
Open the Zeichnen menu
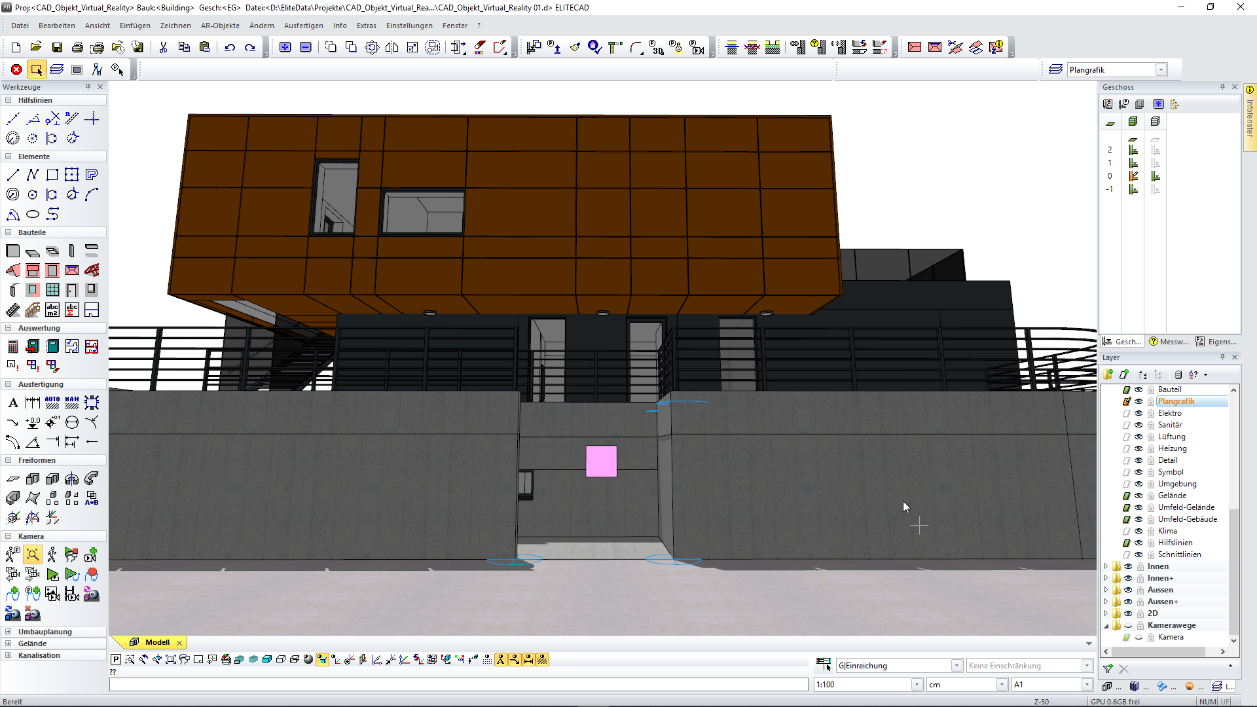(x=175, y=25)
